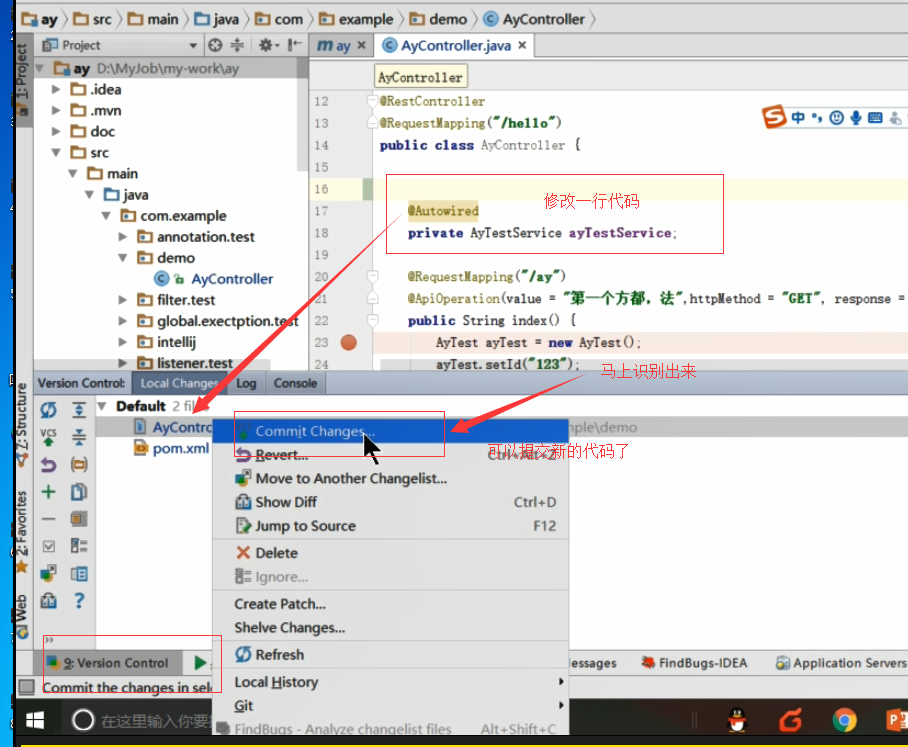This screenshot has width=908, height=747.
Task: Toggle Sogou Chinese/English mode button
Action: click(x=798, y=118)
